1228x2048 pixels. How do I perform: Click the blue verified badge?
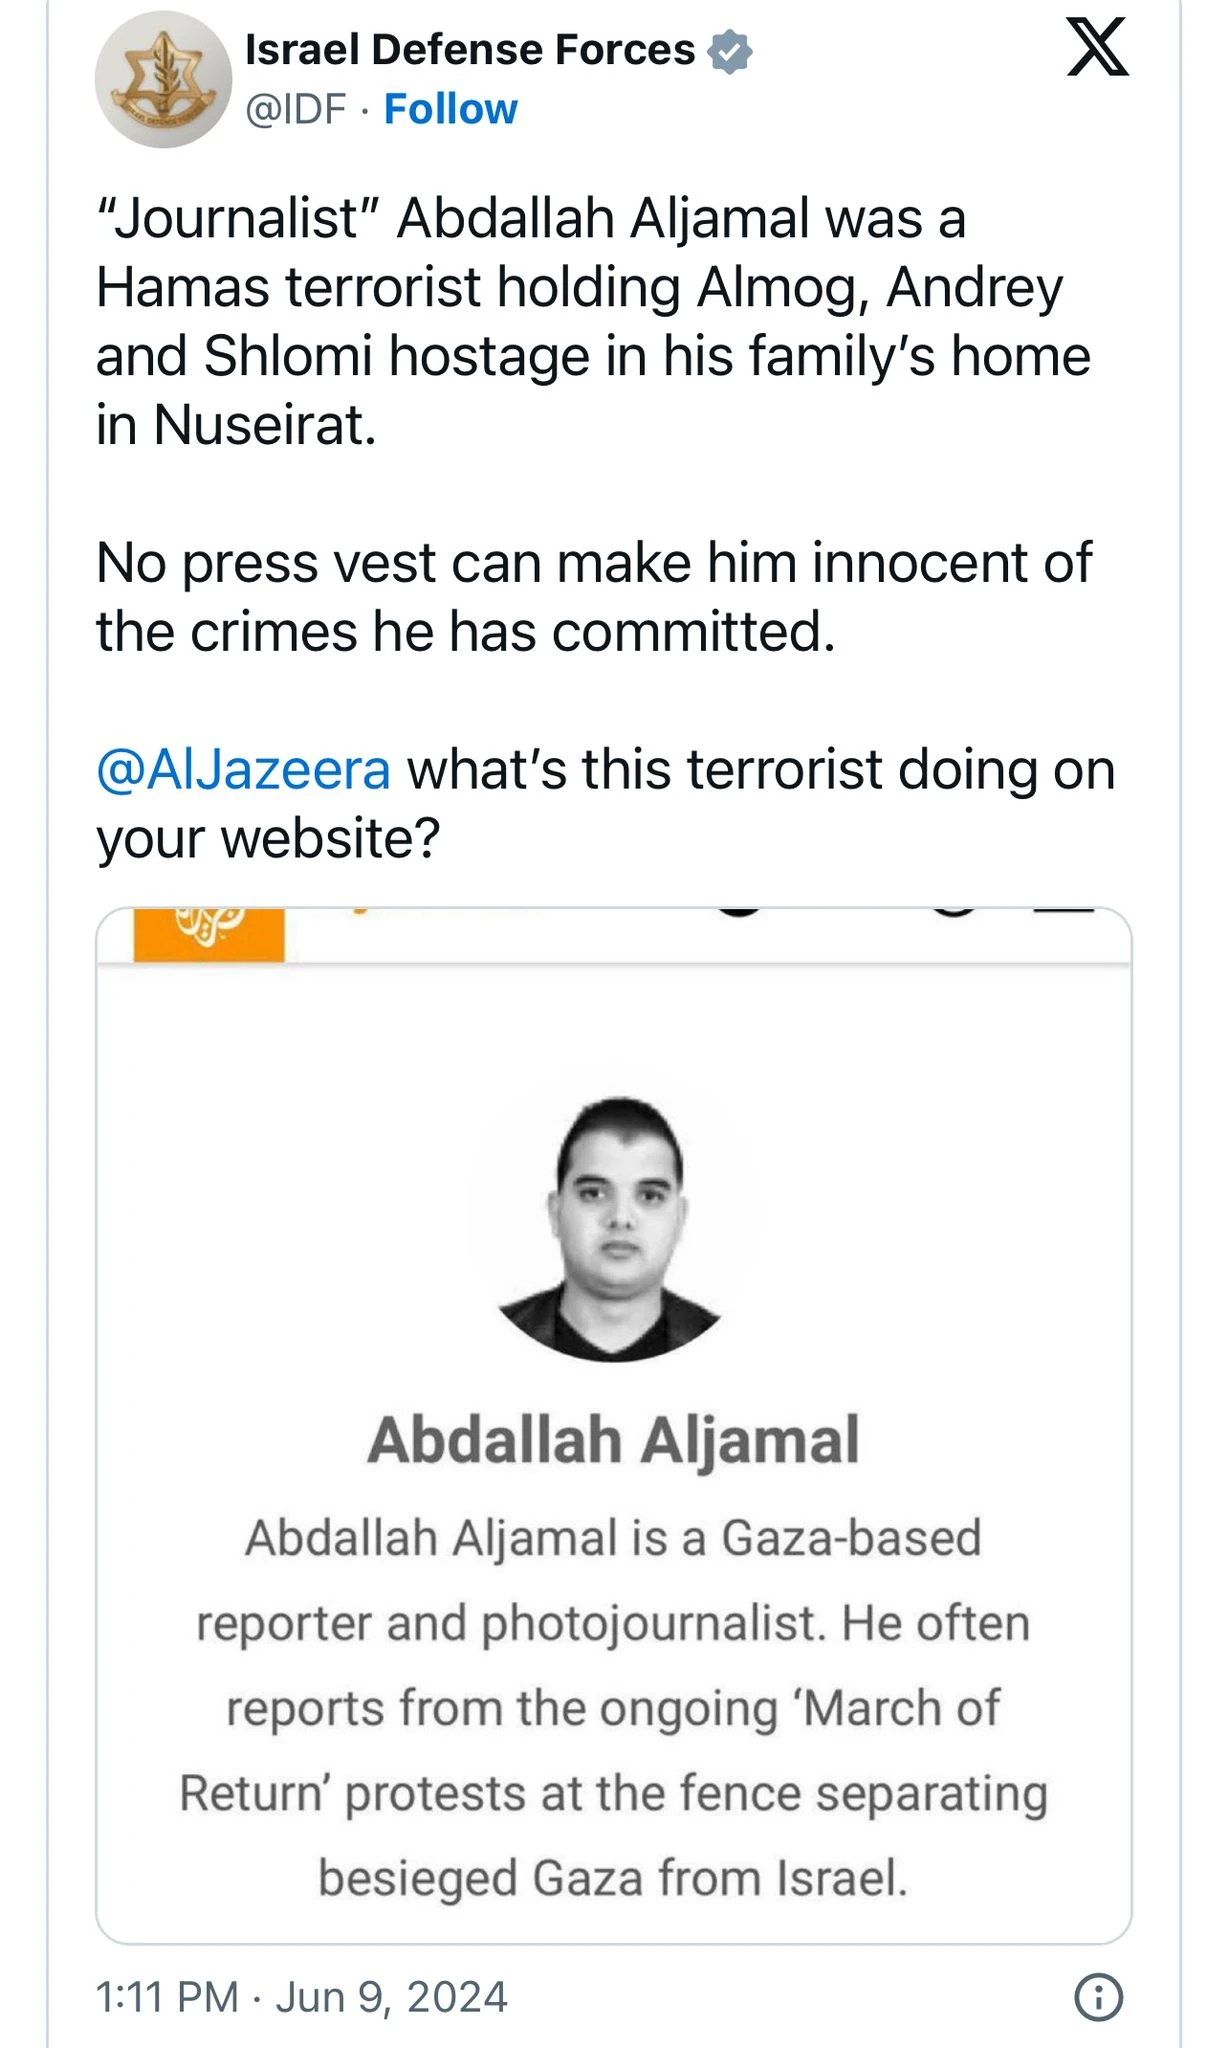(x=730, y=52)
